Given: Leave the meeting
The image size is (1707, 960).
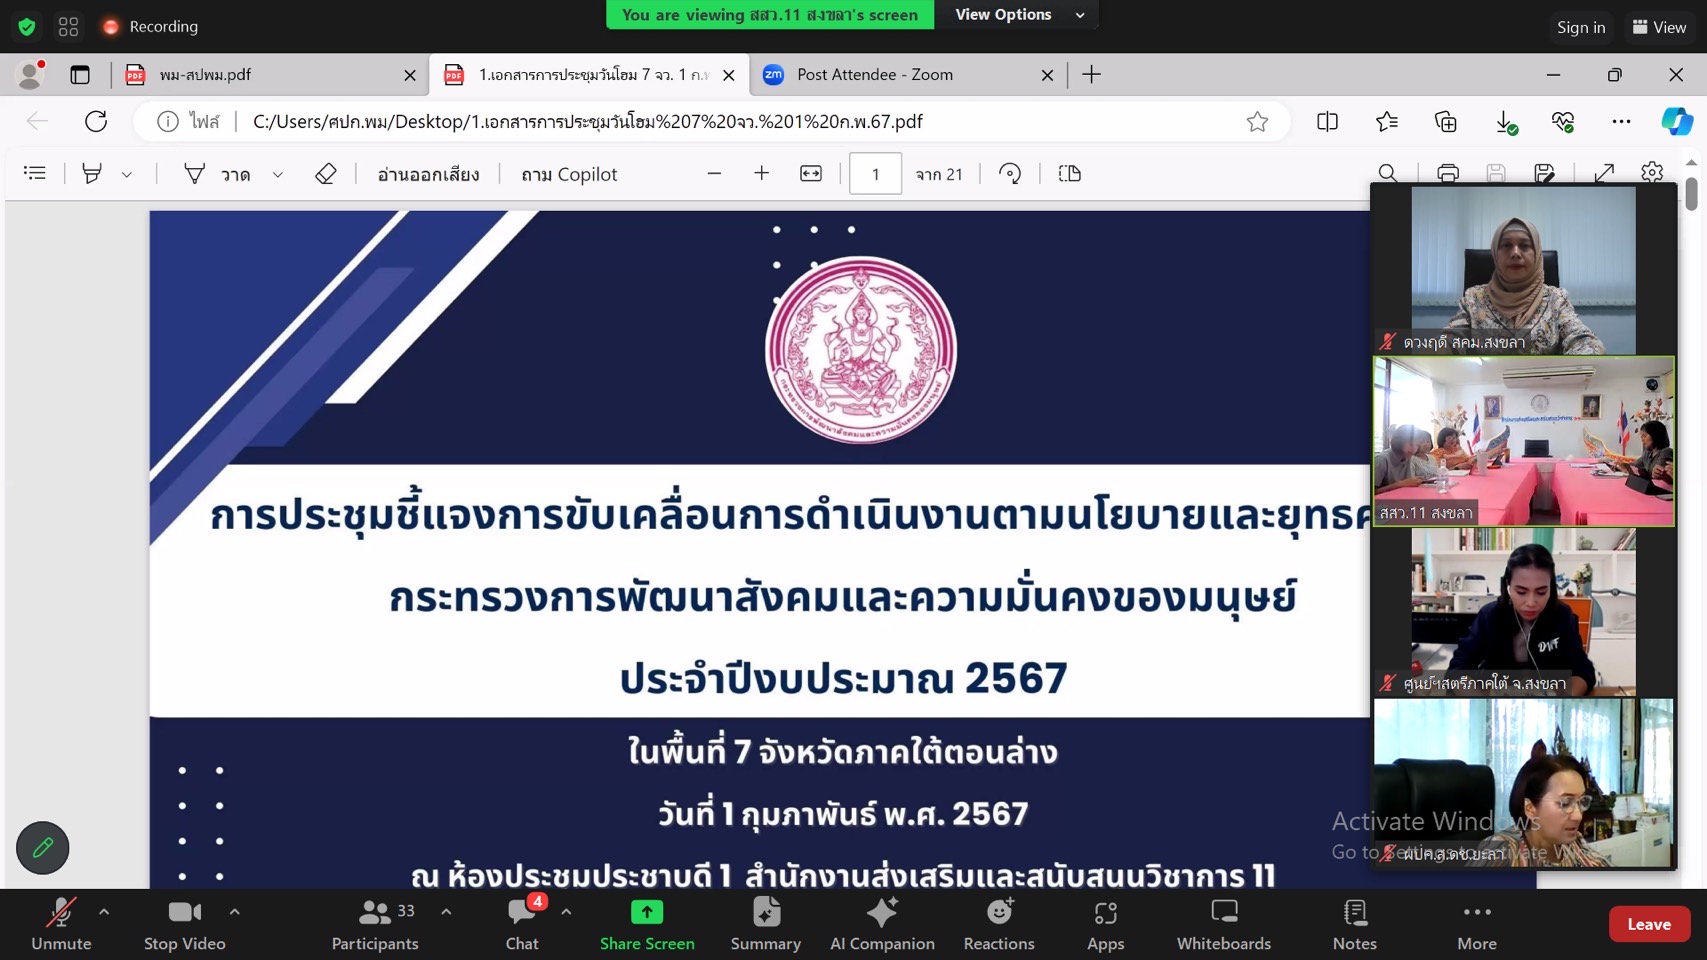Looking at the screenshot, I should point(1649,924).
